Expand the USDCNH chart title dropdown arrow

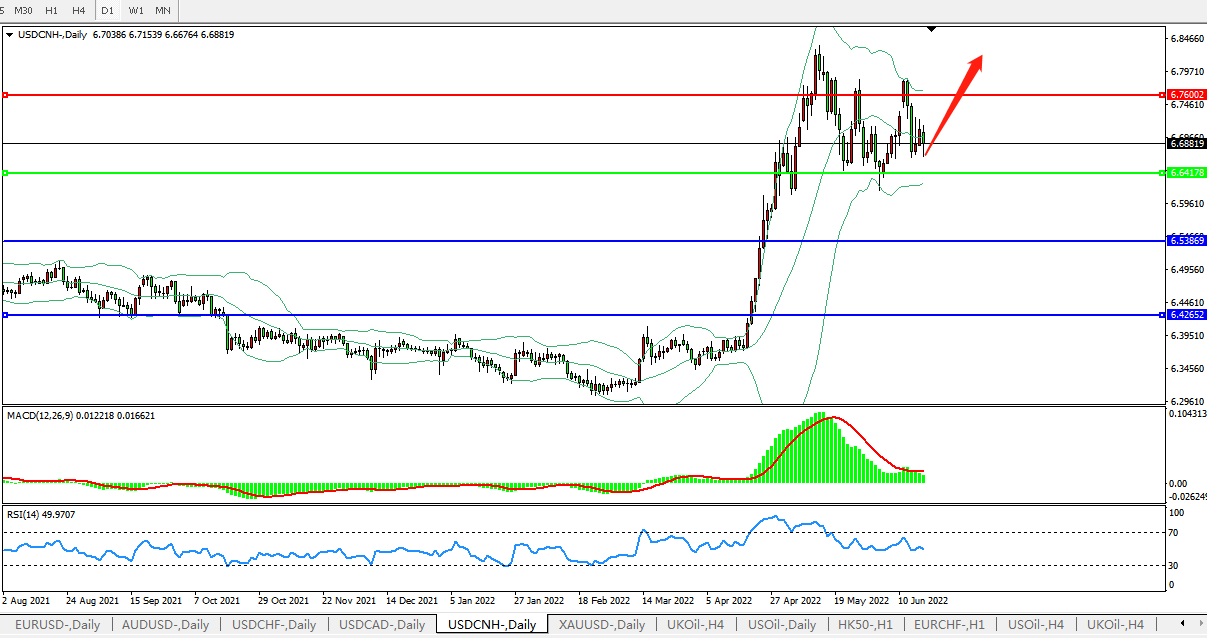(10, 34)
